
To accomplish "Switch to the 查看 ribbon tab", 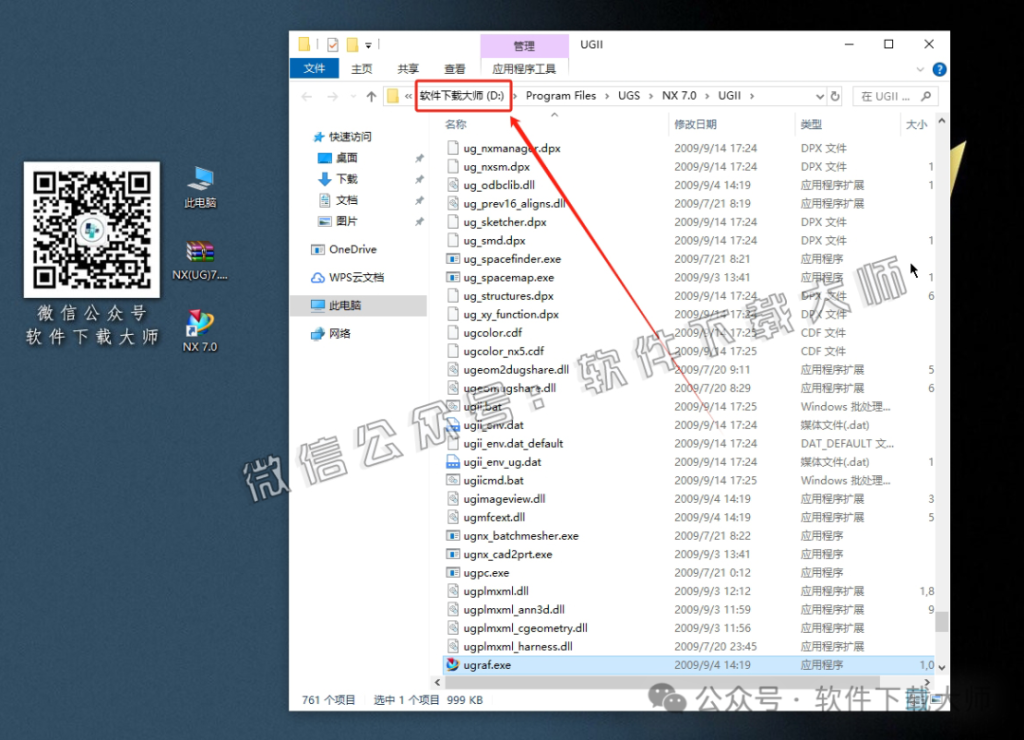I will [454, 68].
